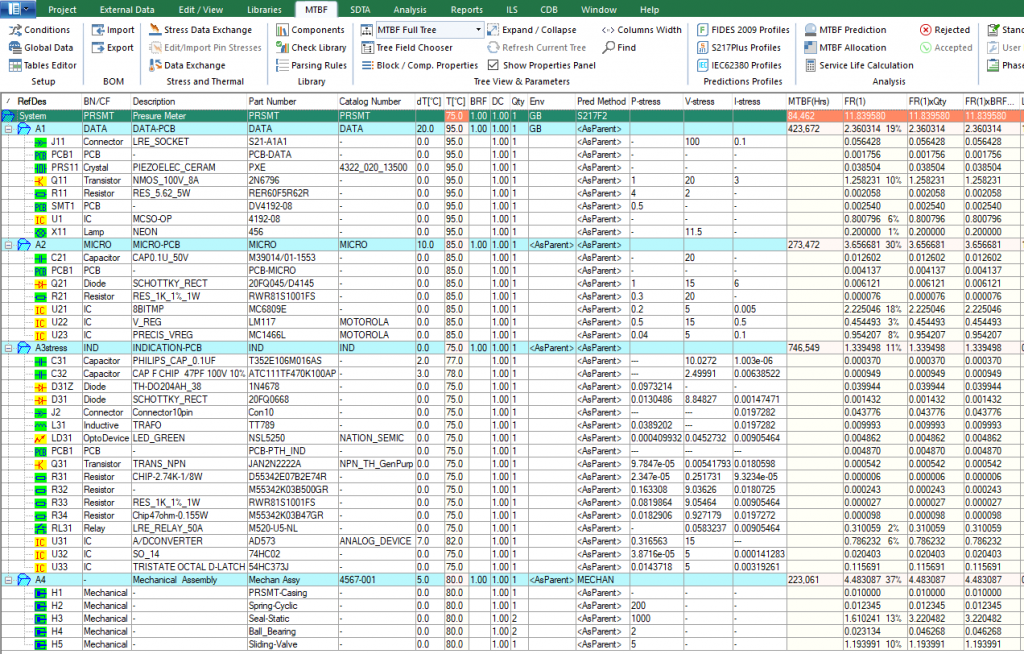Select the H3 Mechanical Seal-Static row

tap(512, 619)
